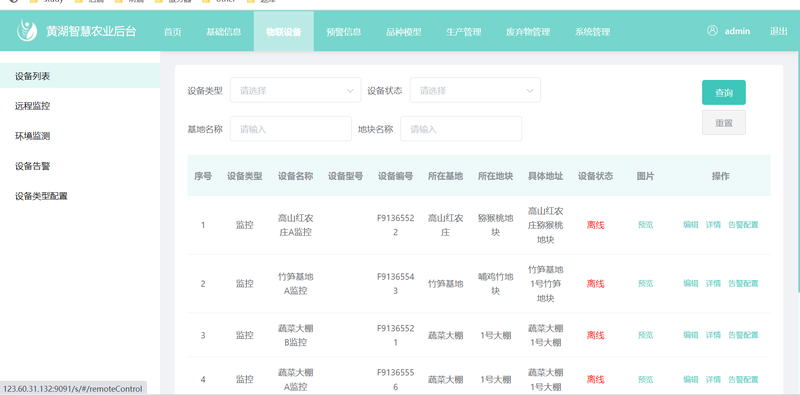Viewport: 800px width, 395px height.
Task: Preview image for 蔬菜大棚A监控
Action: pyautogui.click(x=645, y=379)
